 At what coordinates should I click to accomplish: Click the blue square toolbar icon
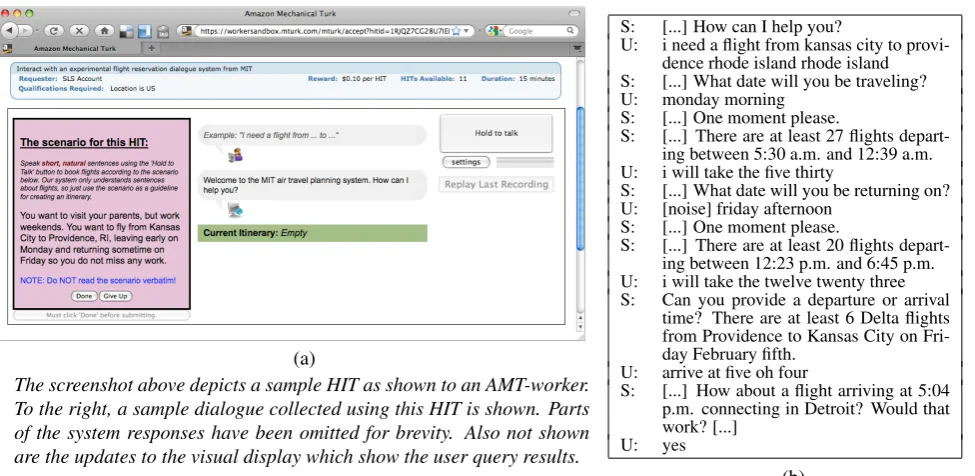[144, 31]
